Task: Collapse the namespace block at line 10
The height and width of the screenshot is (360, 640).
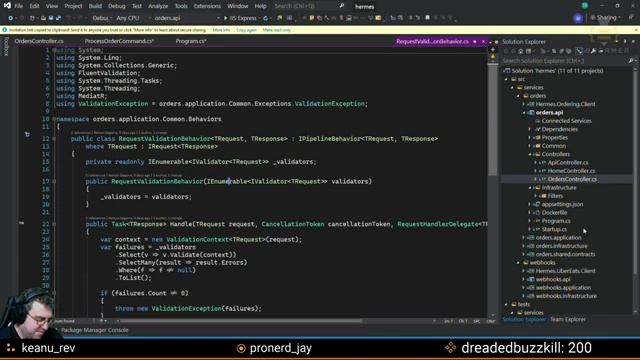Action: coord(54,119)
